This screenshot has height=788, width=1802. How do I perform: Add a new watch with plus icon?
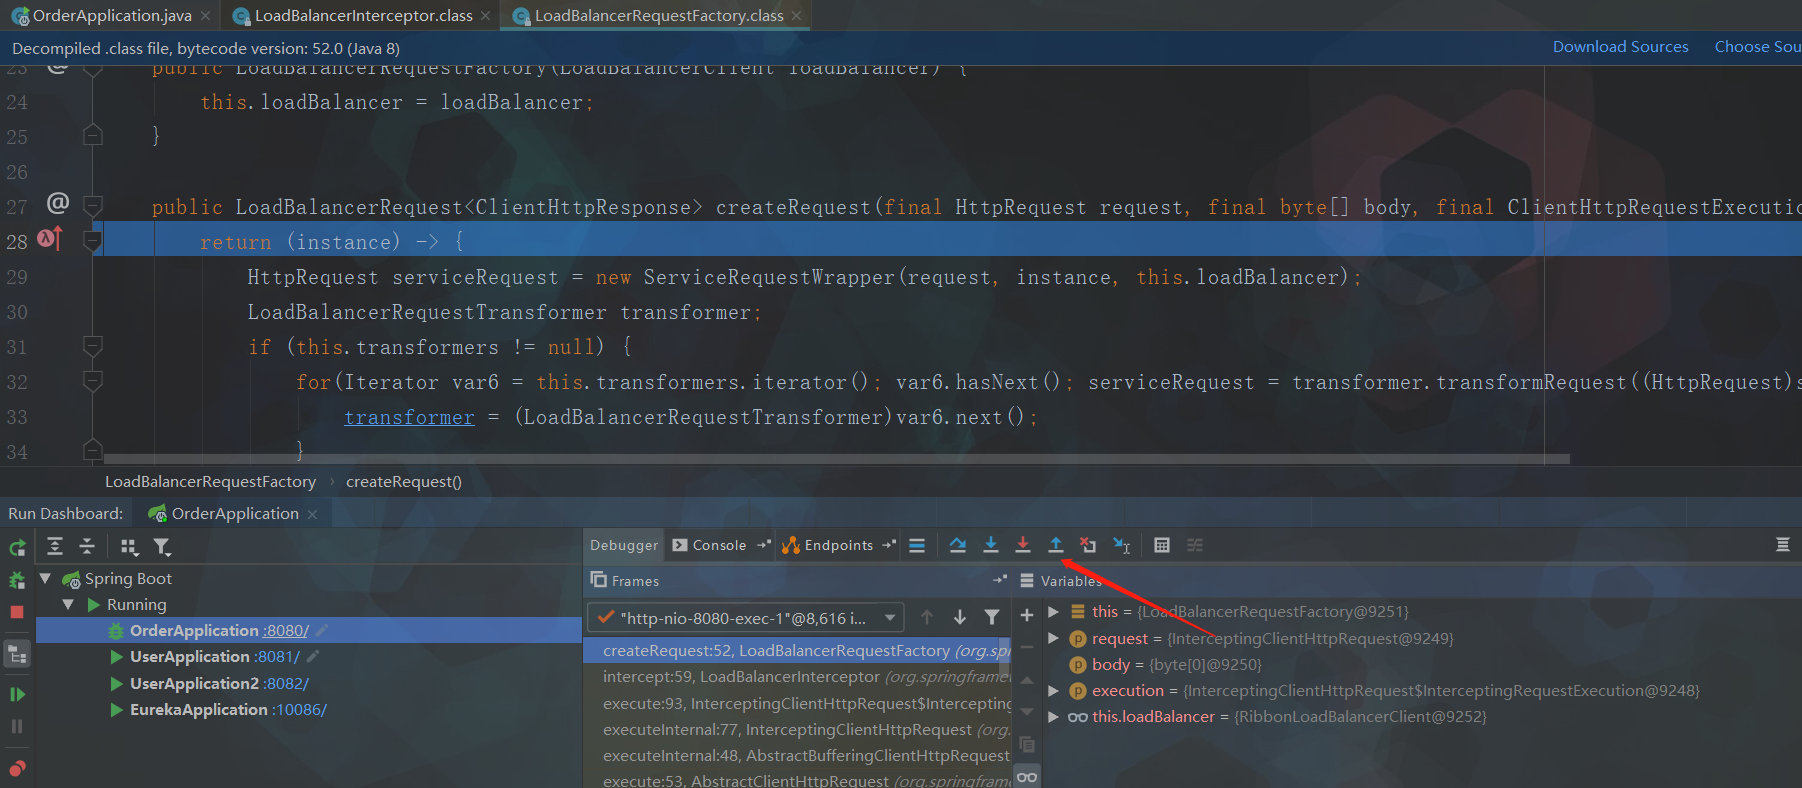pyautogui.click(x=1027, y=615)
